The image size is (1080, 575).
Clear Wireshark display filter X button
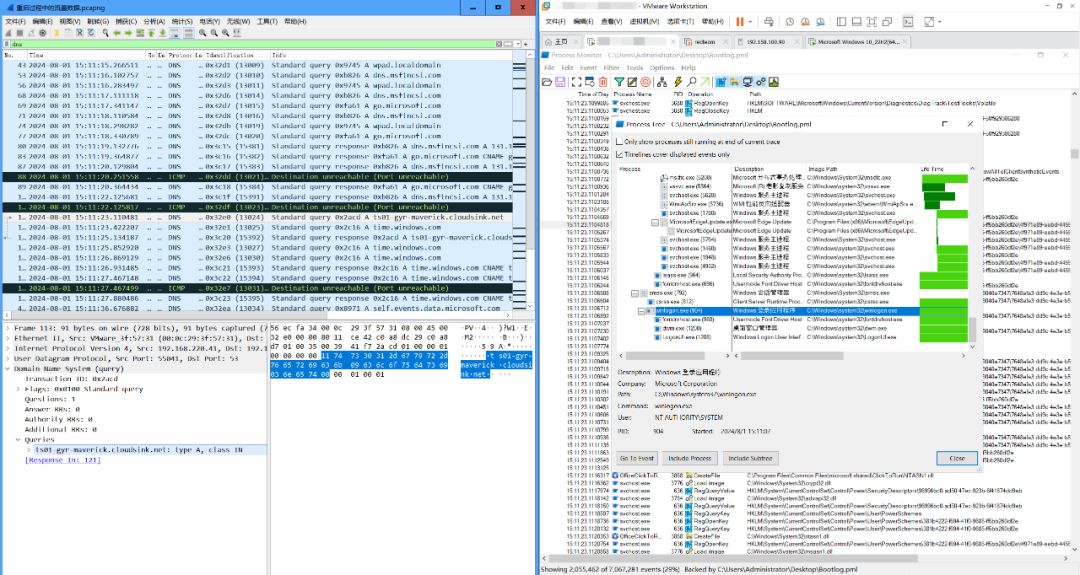click(x=499, y=44)
